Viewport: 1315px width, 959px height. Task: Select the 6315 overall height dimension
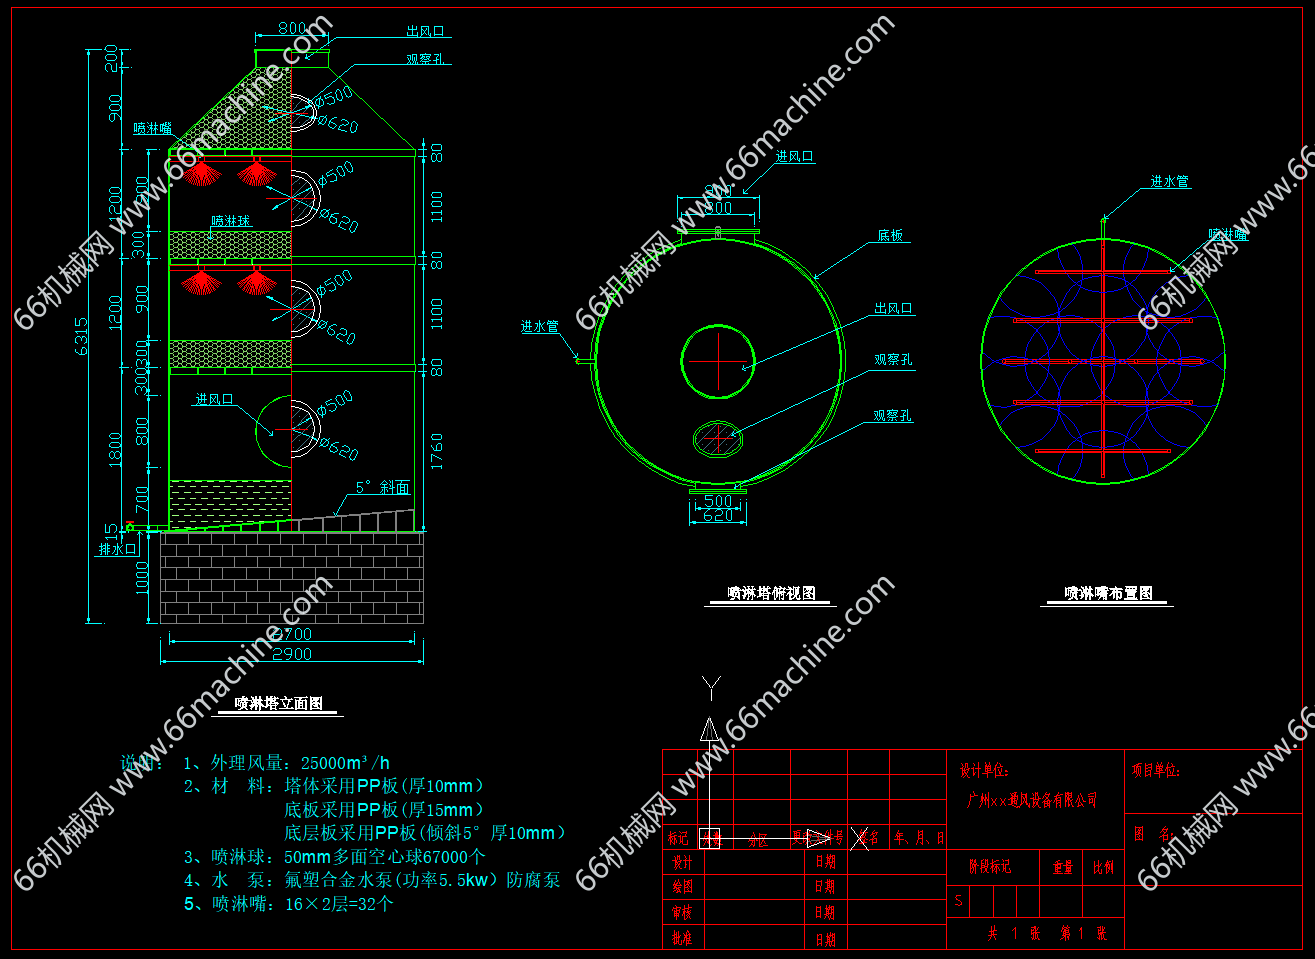point(82,336)
